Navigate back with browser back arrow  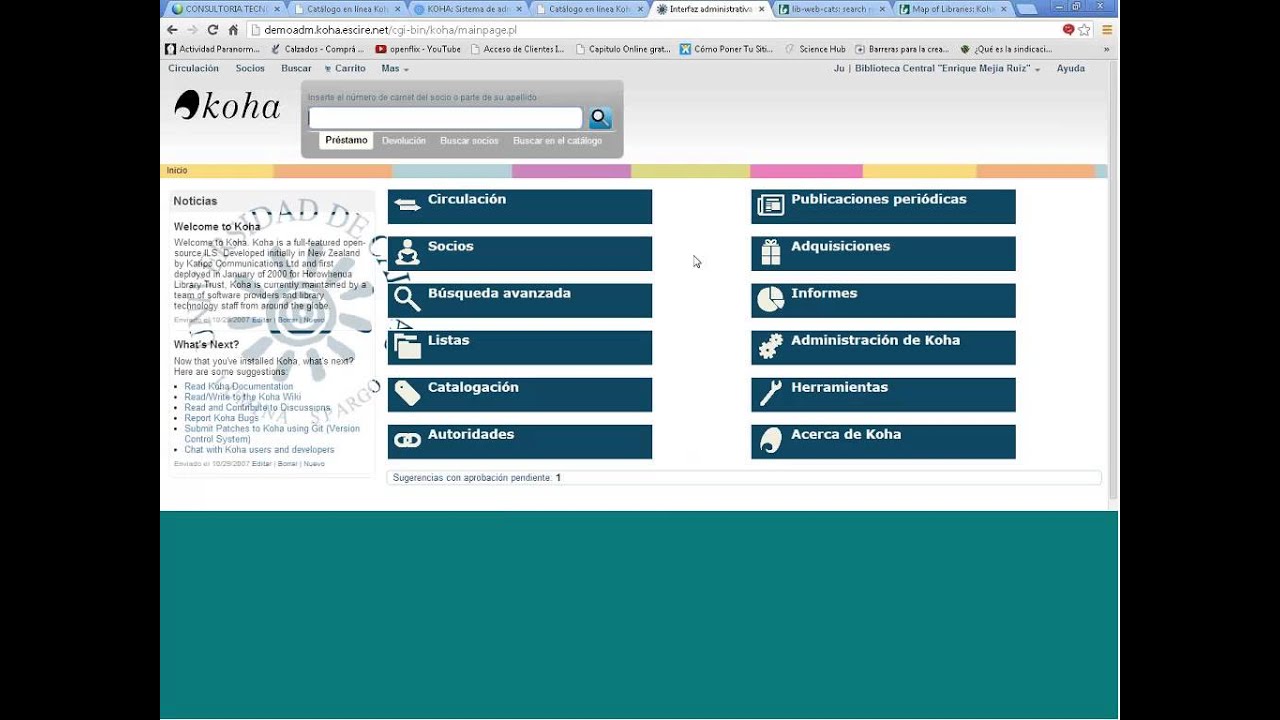(172, 30)
